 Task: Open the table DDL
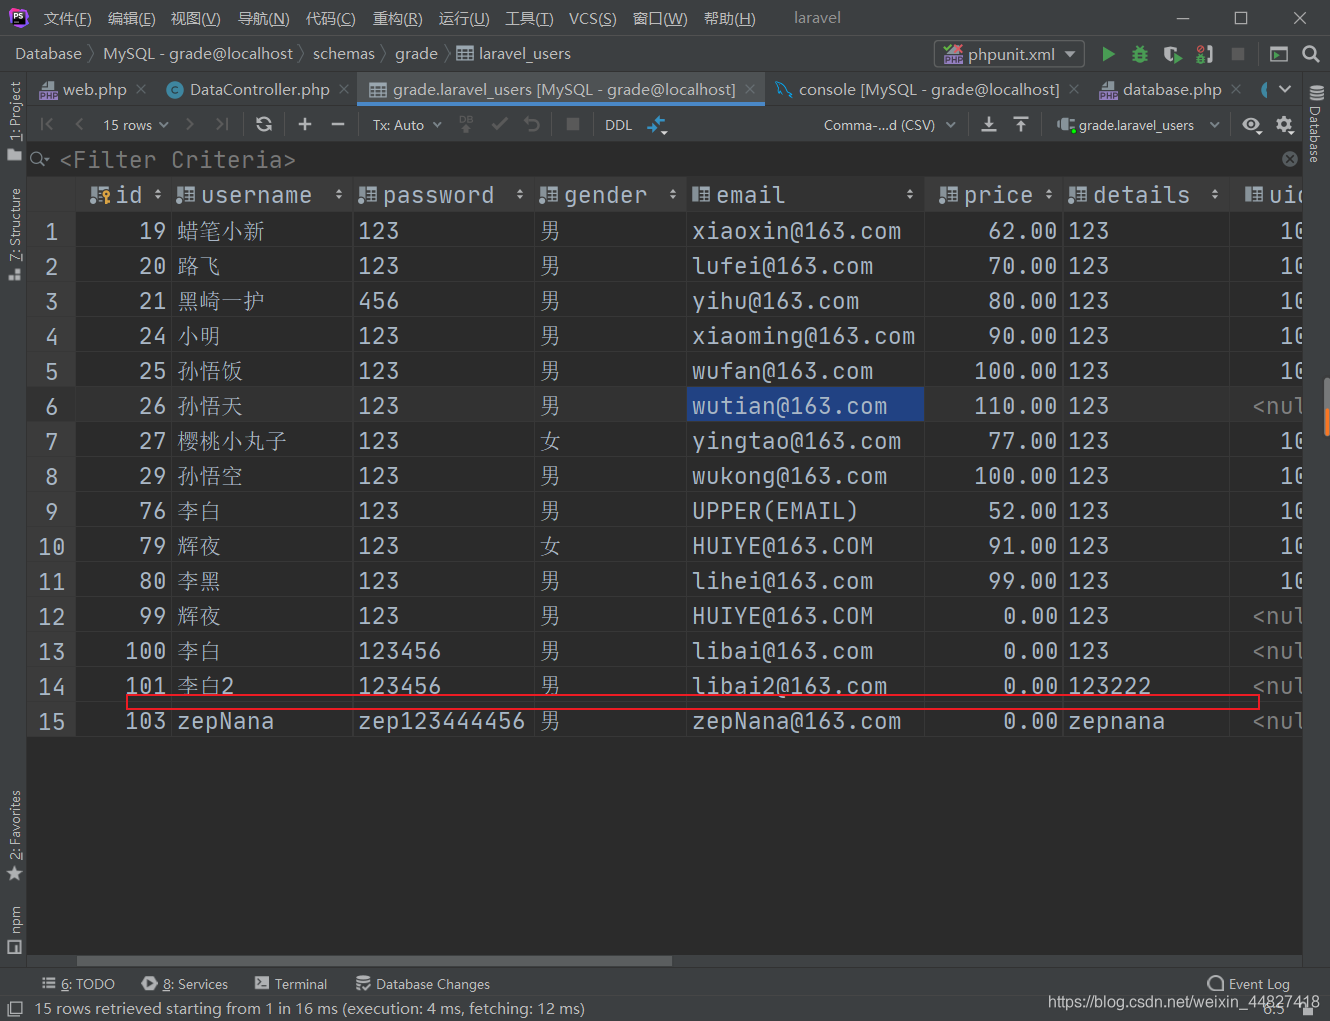point(619,125)
